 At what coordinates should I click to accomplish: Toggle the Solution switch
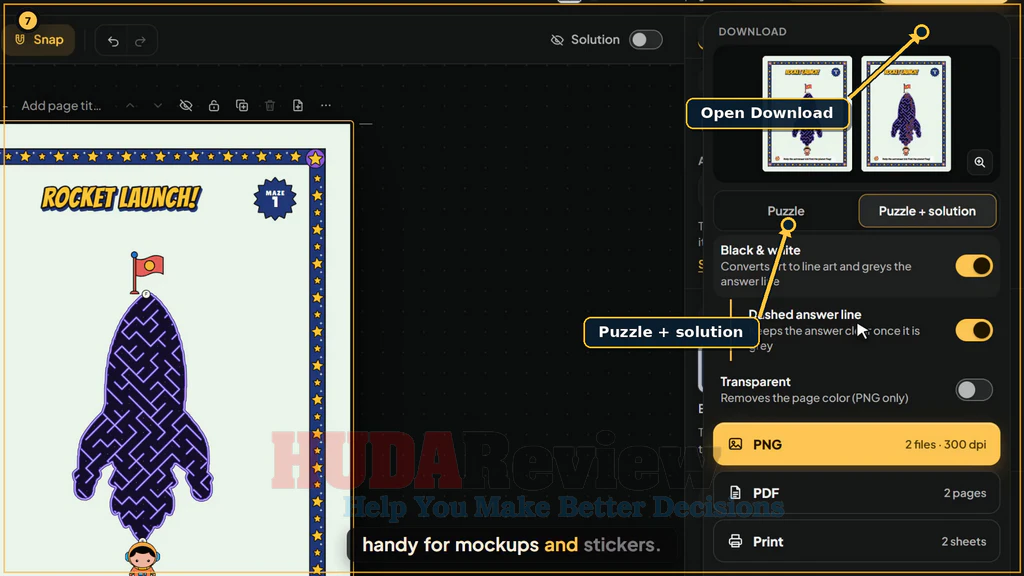[x=645, y=40]
